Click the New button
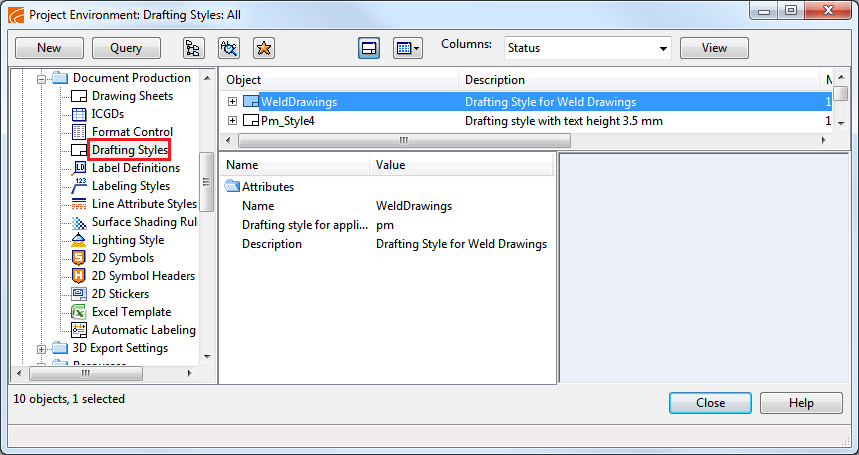 48,48
